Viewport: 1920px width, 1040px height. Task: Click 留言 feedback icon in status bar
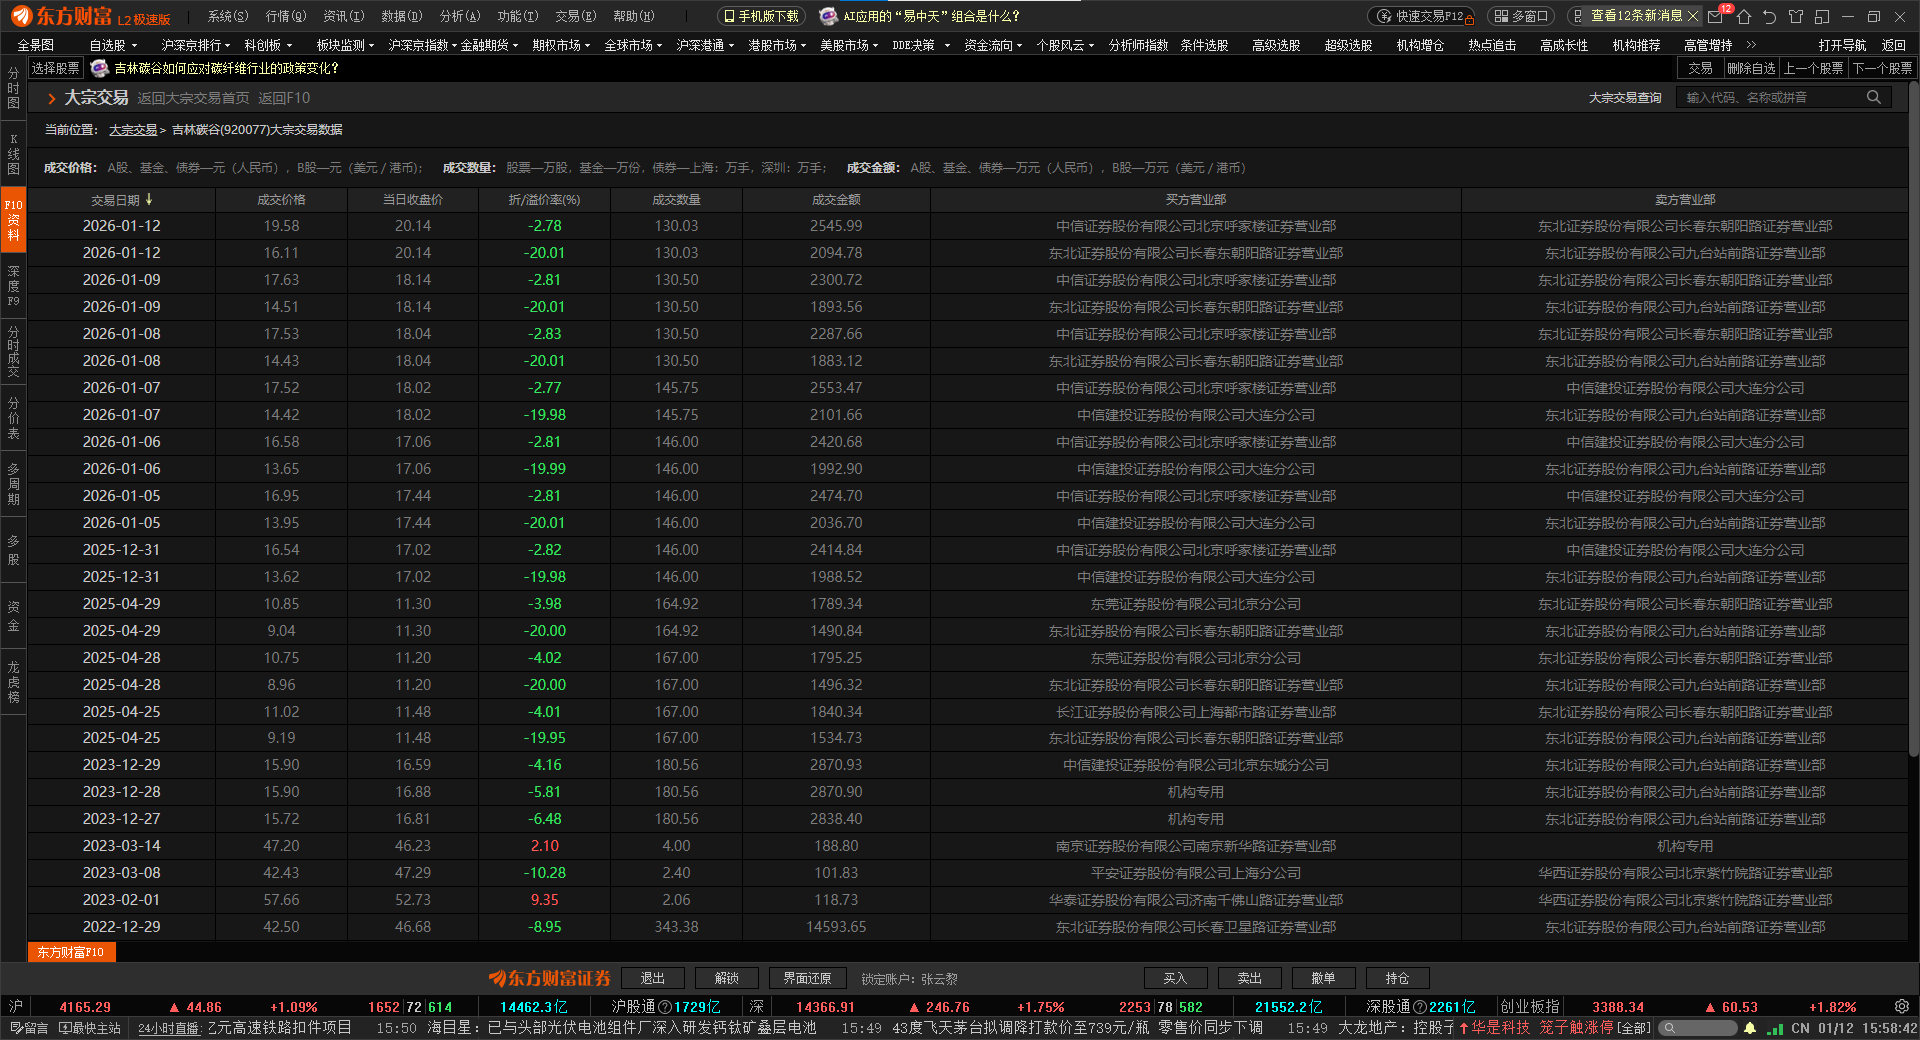(29, 1028)
